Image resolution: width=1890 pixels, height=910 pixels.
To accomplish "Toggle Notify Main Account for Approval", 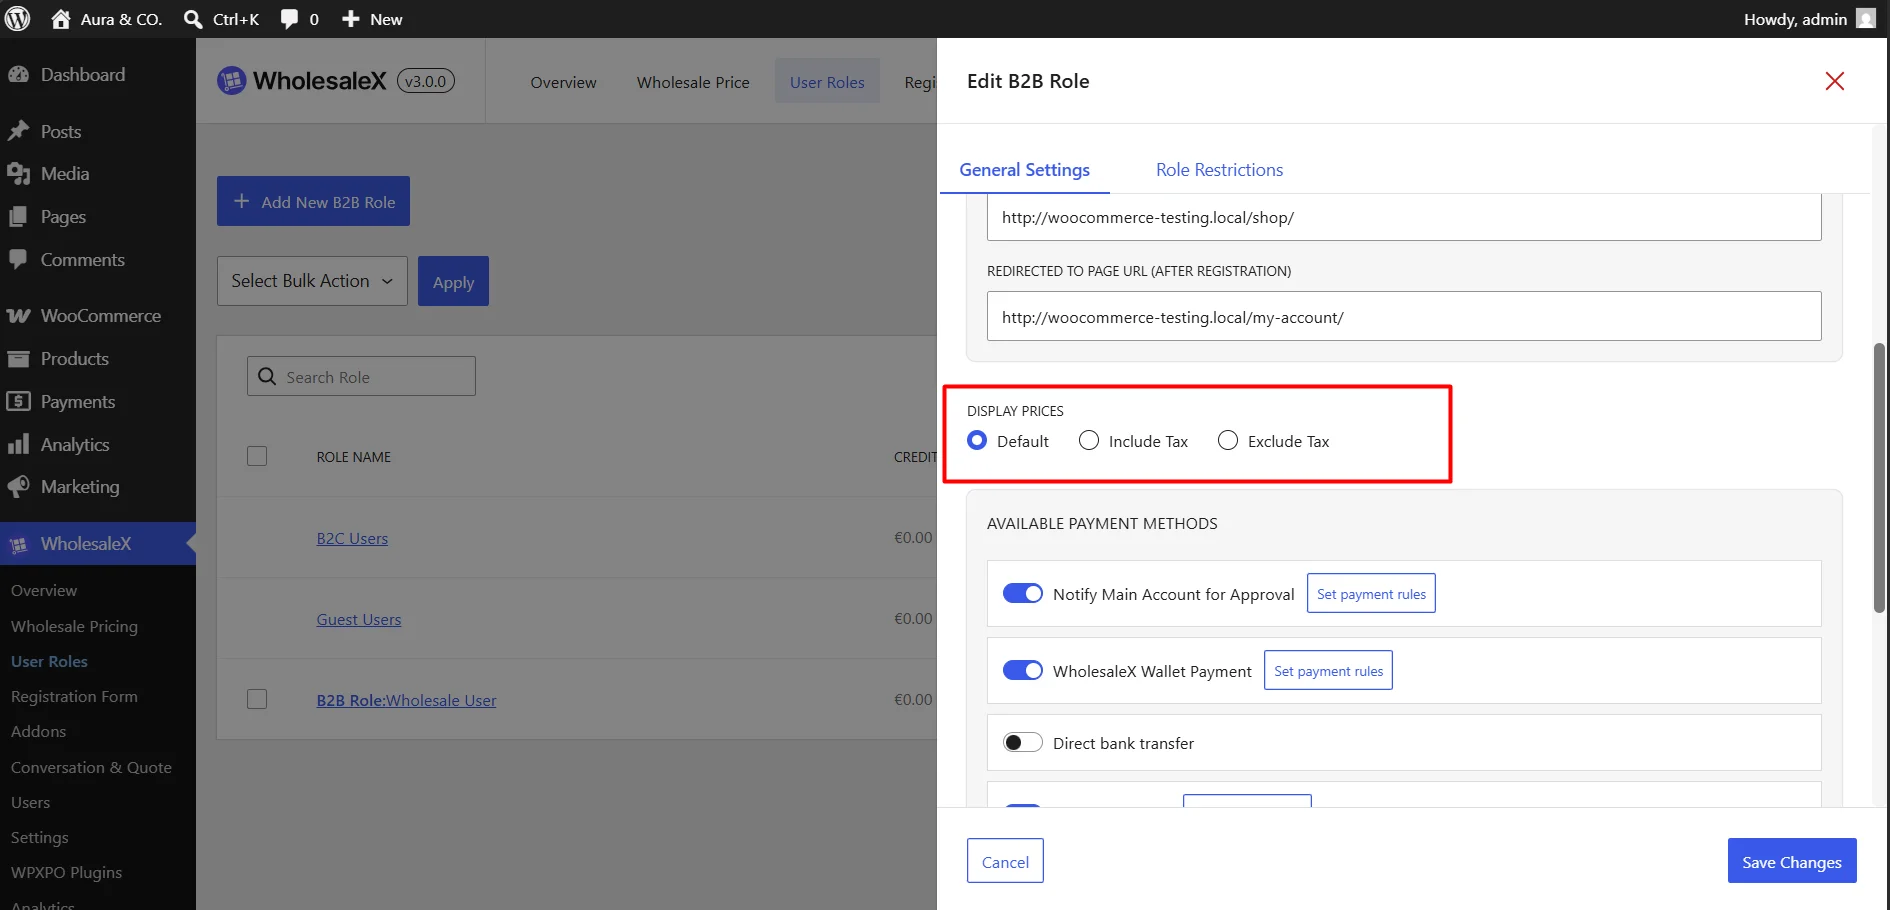I will click(x=1023, y=594).
